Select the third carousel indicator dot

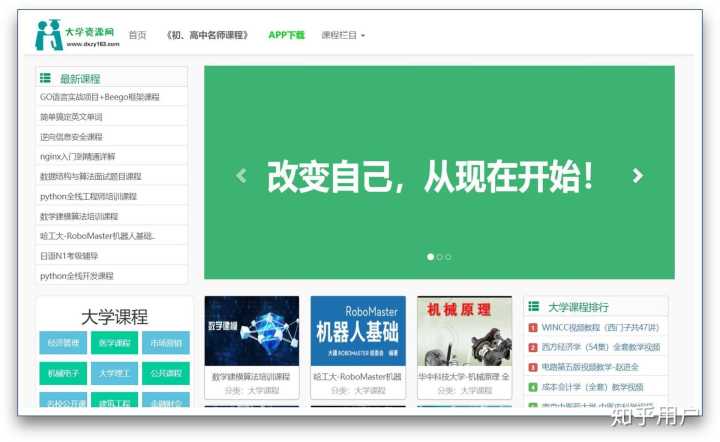448,257
